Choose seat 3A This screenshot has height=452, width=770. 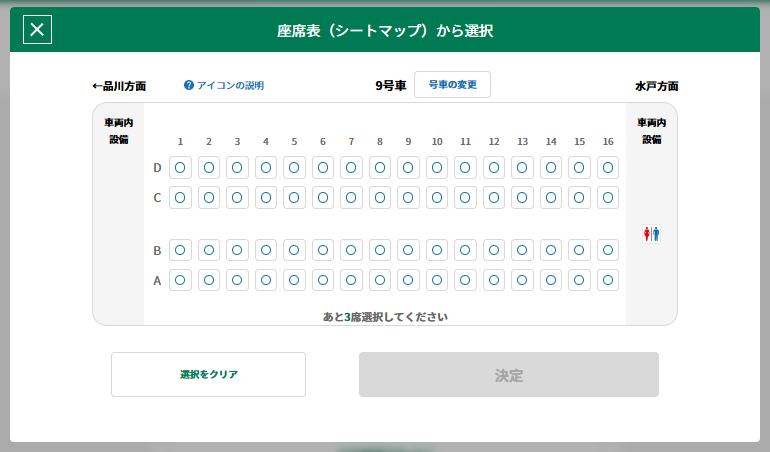point(237,280)
